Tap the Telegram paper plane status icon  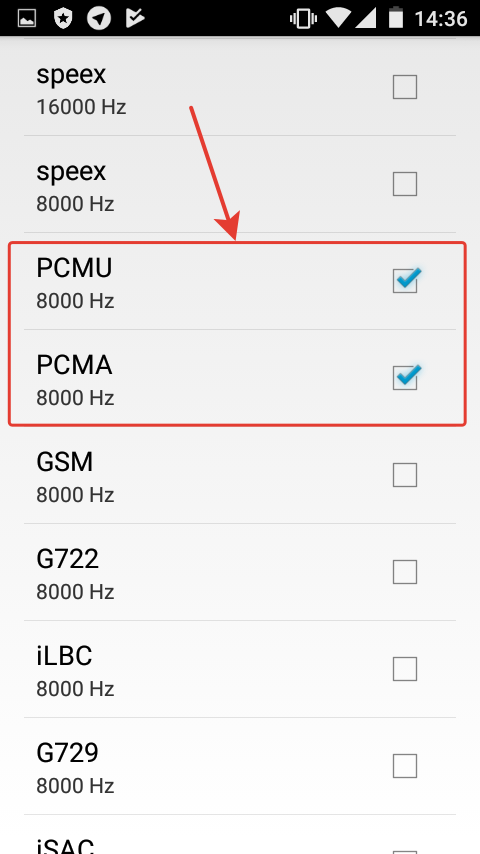(x=99, y=19)
